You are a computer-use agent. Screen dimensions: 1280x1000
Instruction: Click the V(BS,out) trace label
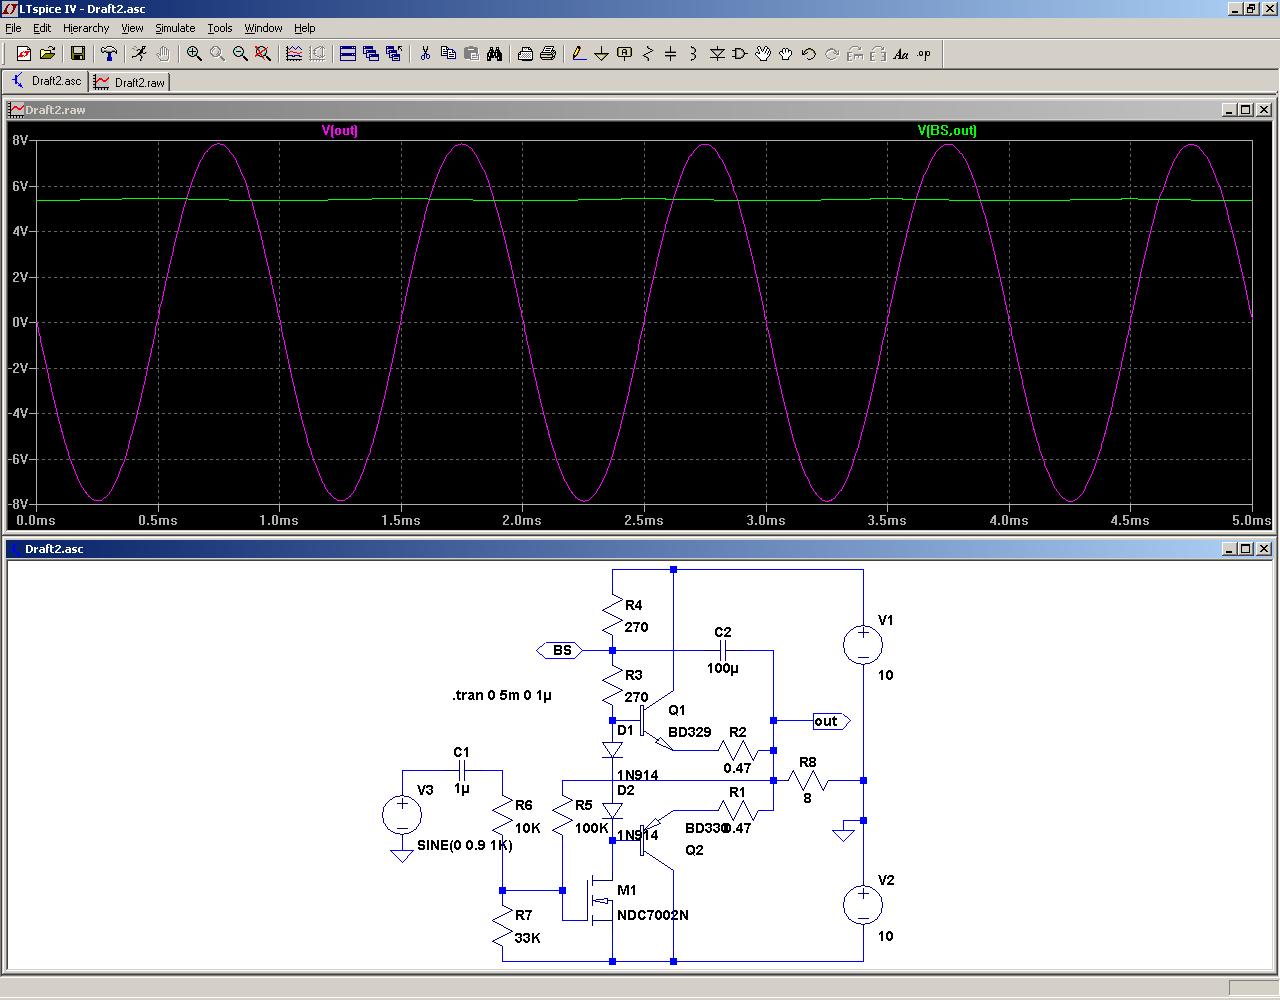tap(947, 130)
